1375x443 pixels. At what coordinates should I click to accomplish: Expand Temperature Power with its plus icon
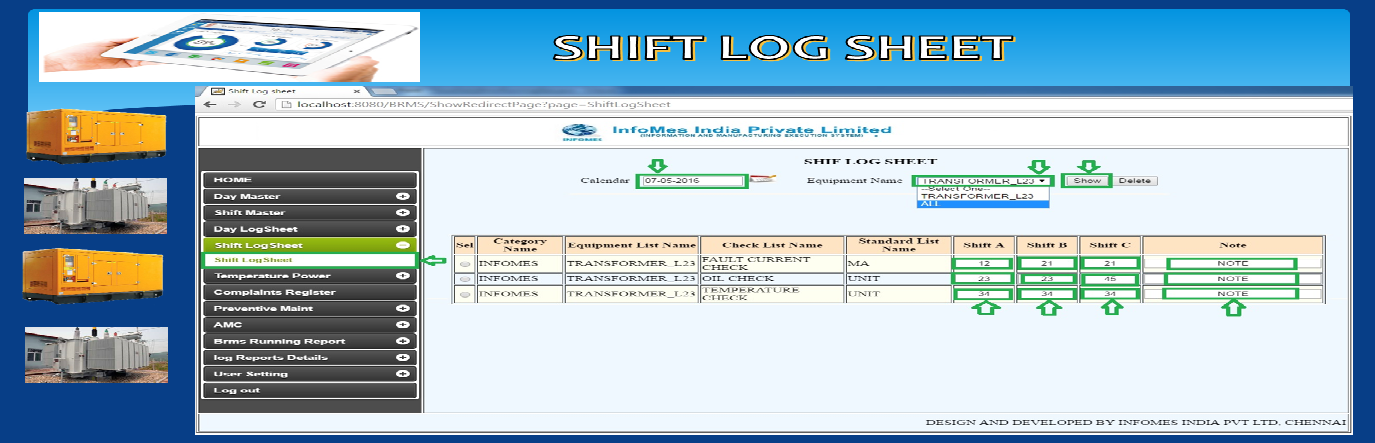point(402,276)
